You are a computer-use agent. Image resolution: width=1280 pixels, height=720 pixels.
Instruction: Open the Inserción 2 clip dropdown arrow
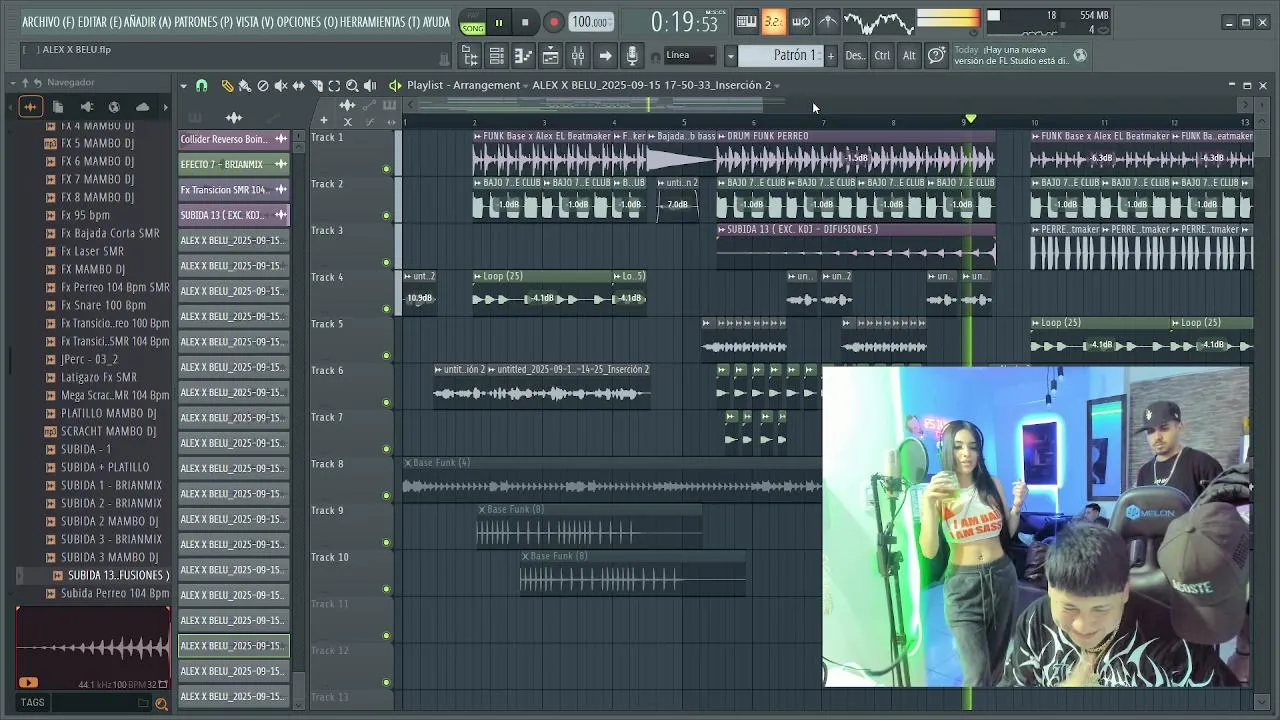pos(777,86)
